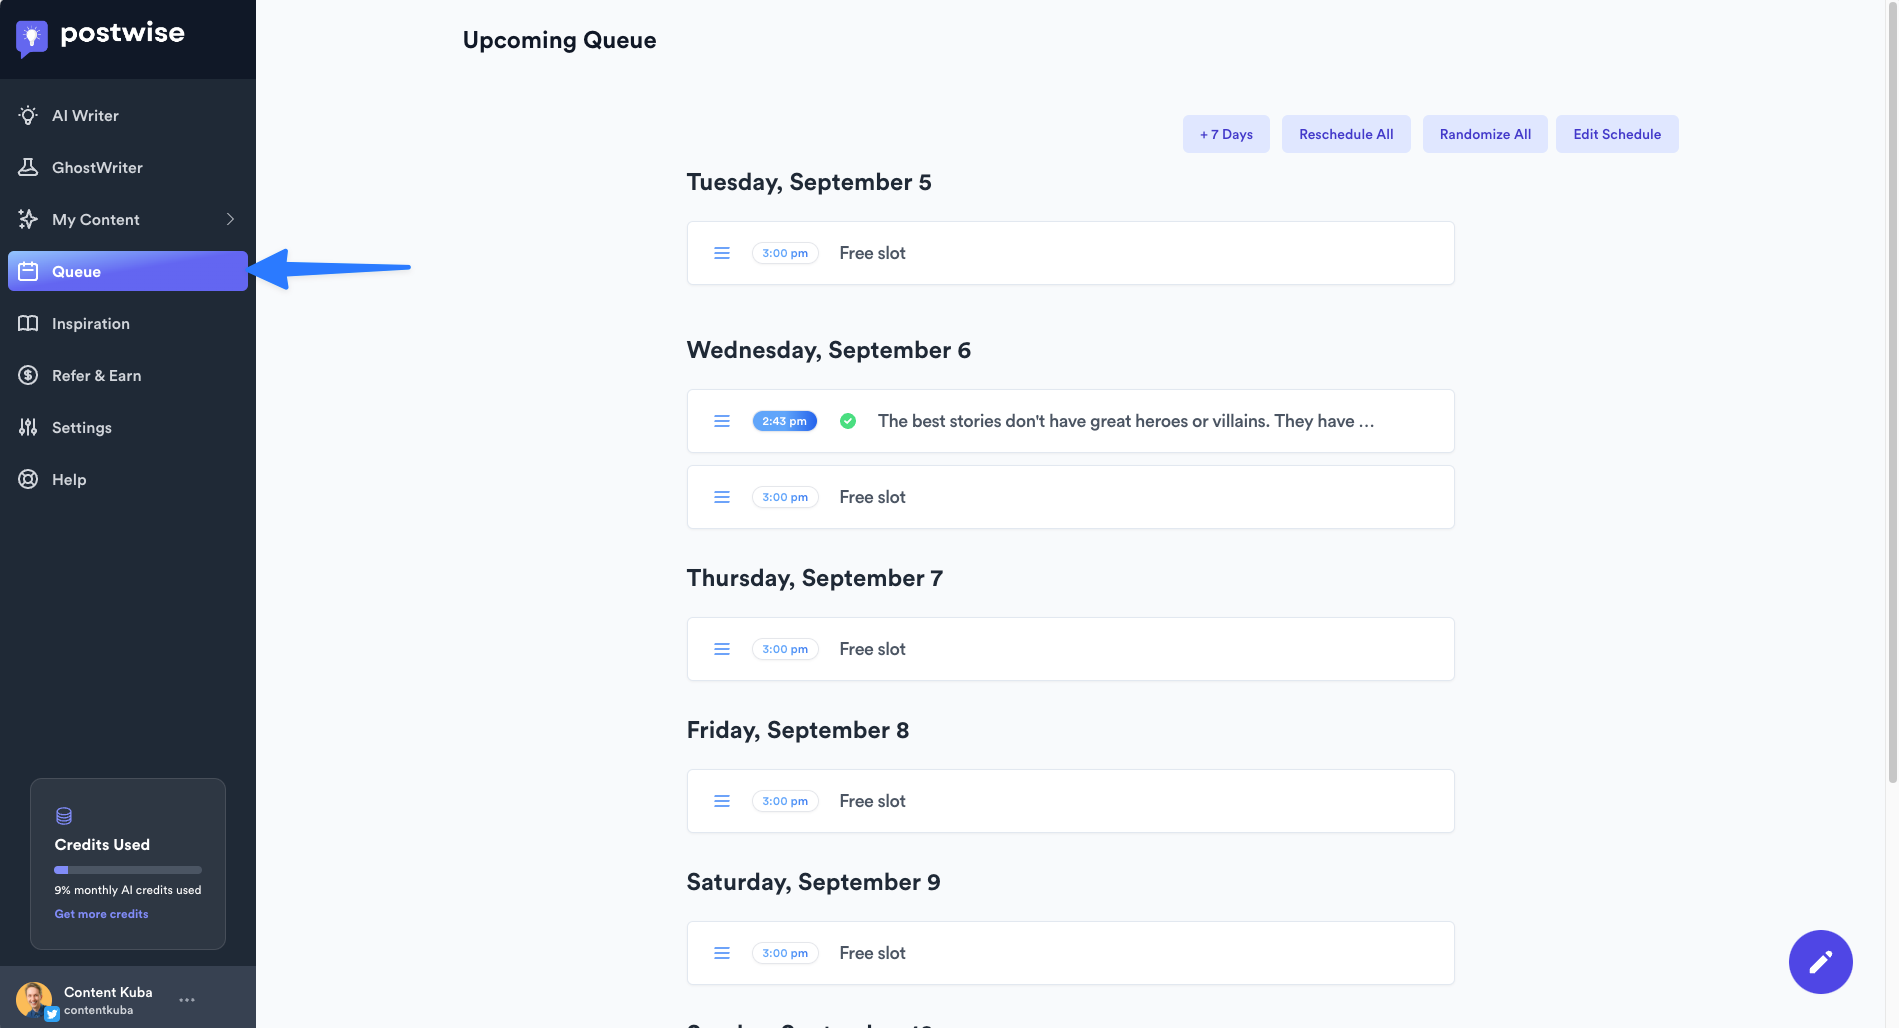Open the AI Writer lightbulb icon
The image size is (1899, 1028).
point(28,115)
